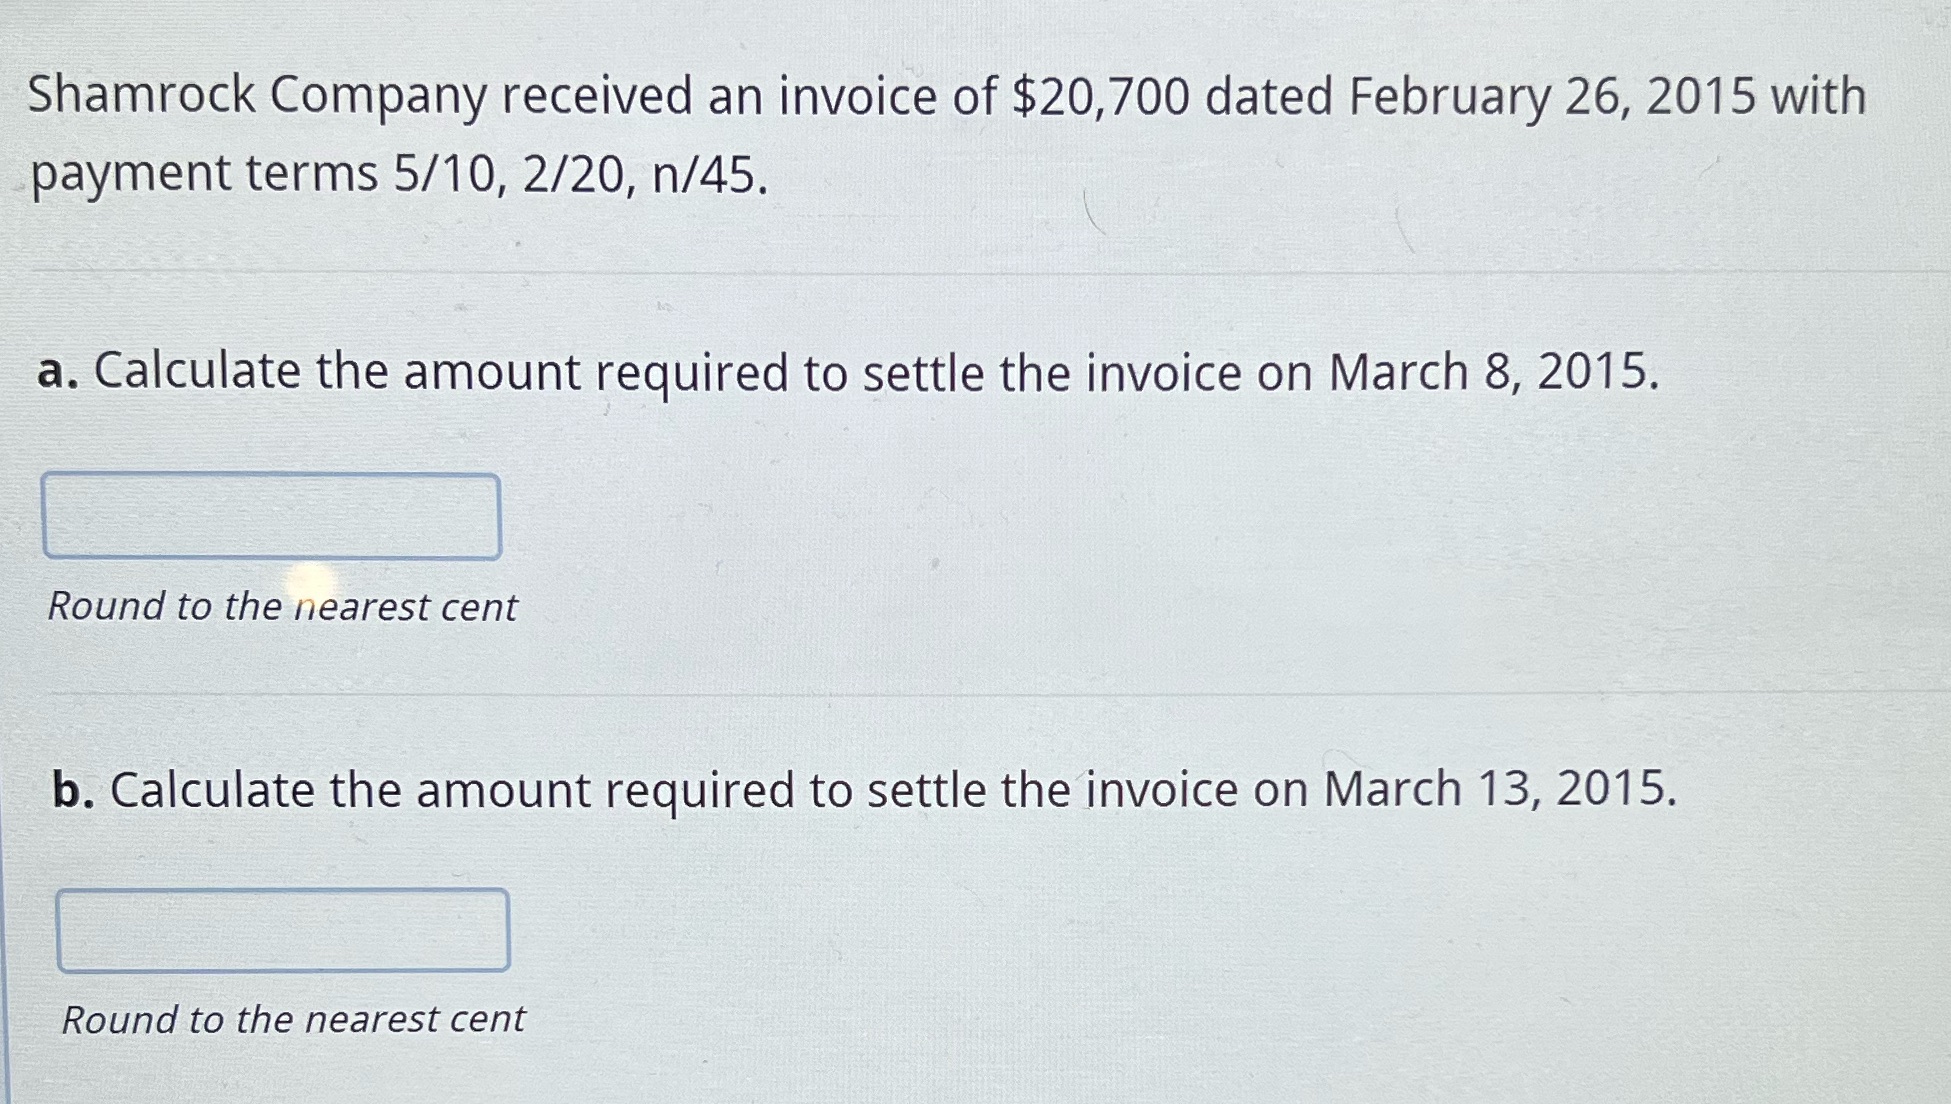Viewport: 1951px width, 1104px height.
Task: Click 'March 8, 2015' in question a
Action: pyautogui.click(x=1493, y=372)
